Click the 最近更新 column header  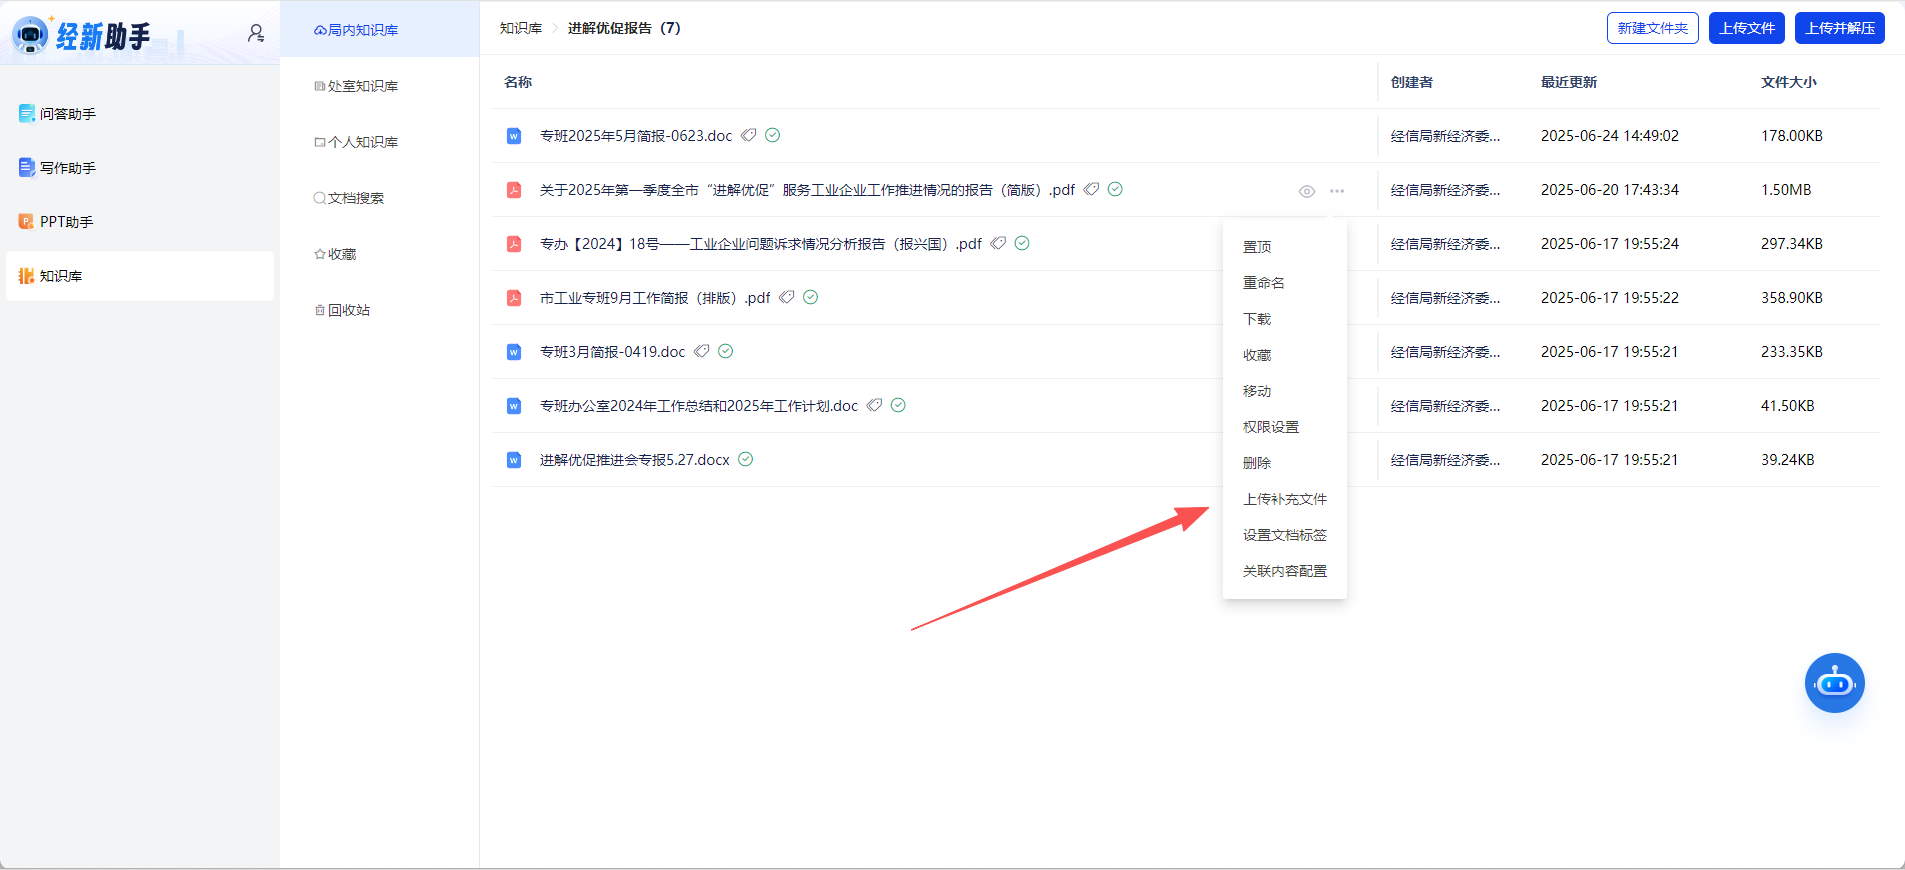click(x=1569, y=82)
